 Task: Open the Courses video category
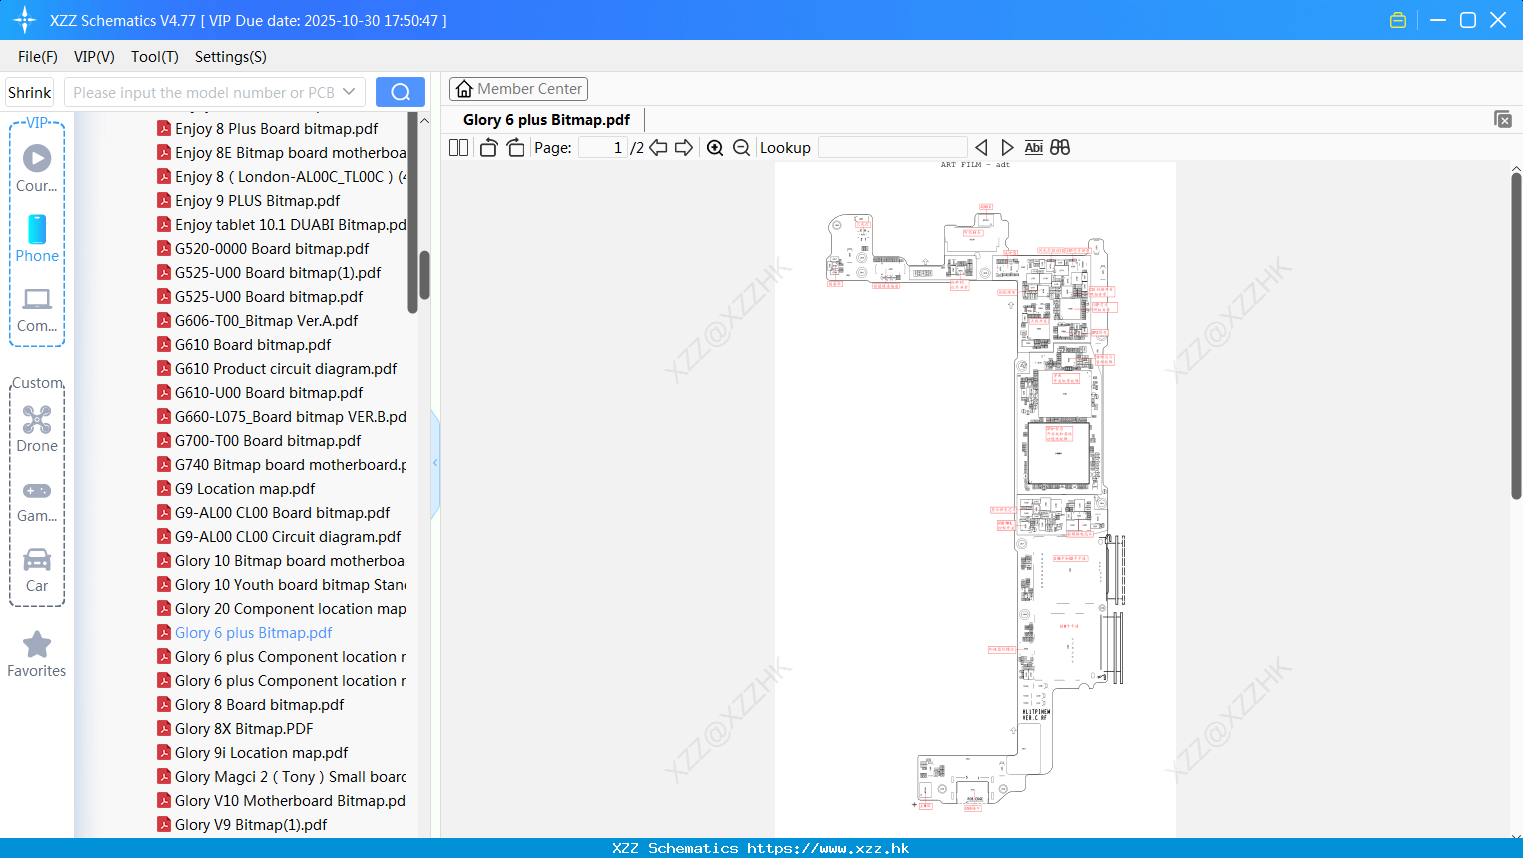coord(37,168)
